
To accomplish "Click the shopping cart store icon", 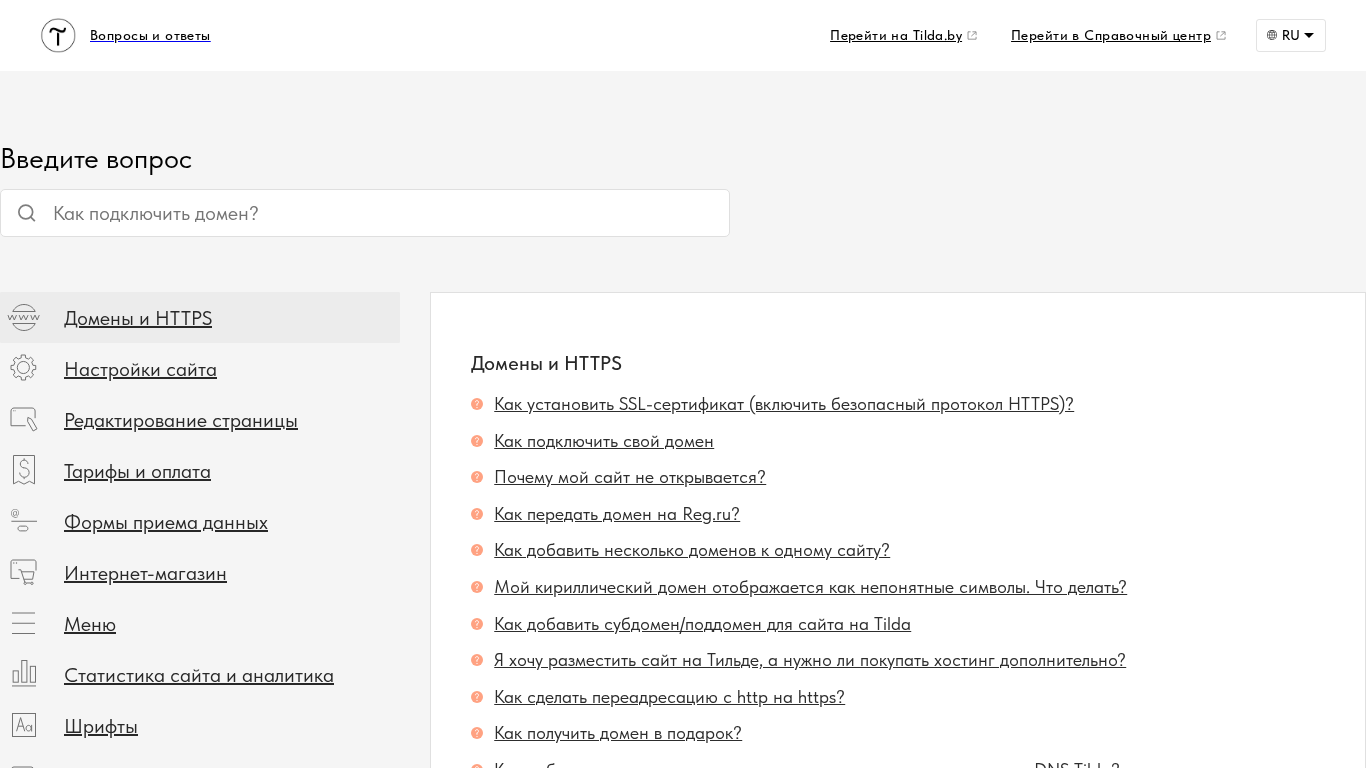I will point(23,572).
